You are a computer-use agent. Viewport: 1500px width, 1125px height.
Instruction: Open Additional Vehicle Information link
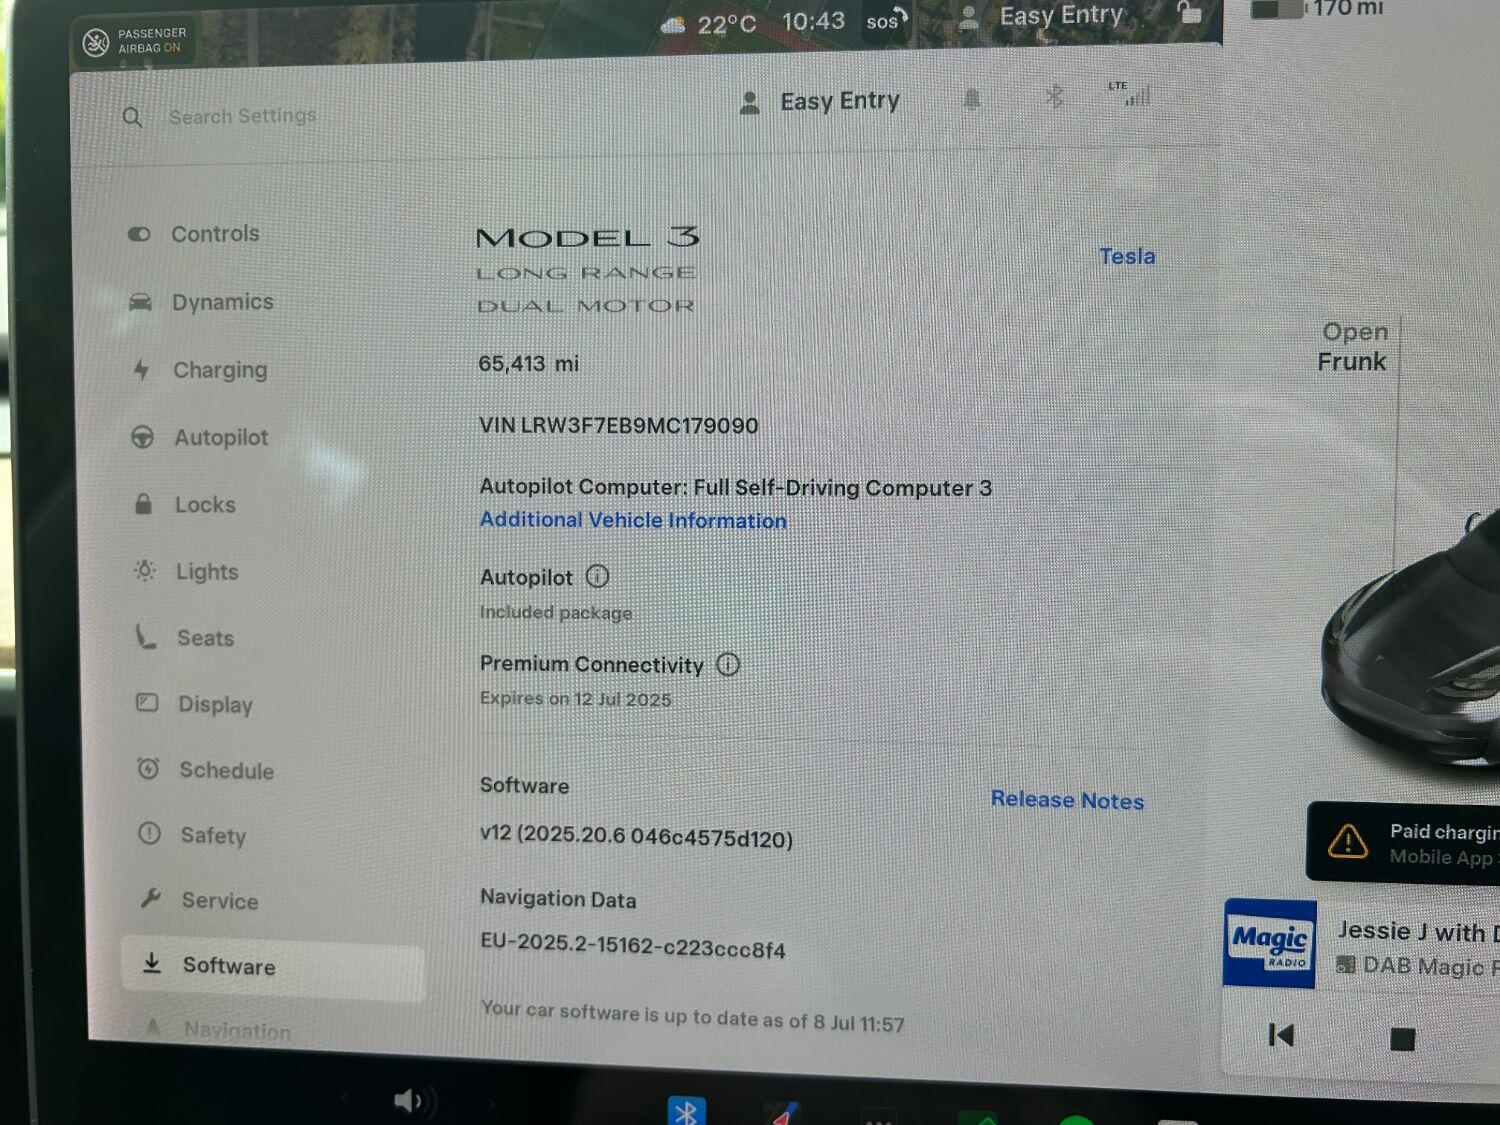point(633,520)
